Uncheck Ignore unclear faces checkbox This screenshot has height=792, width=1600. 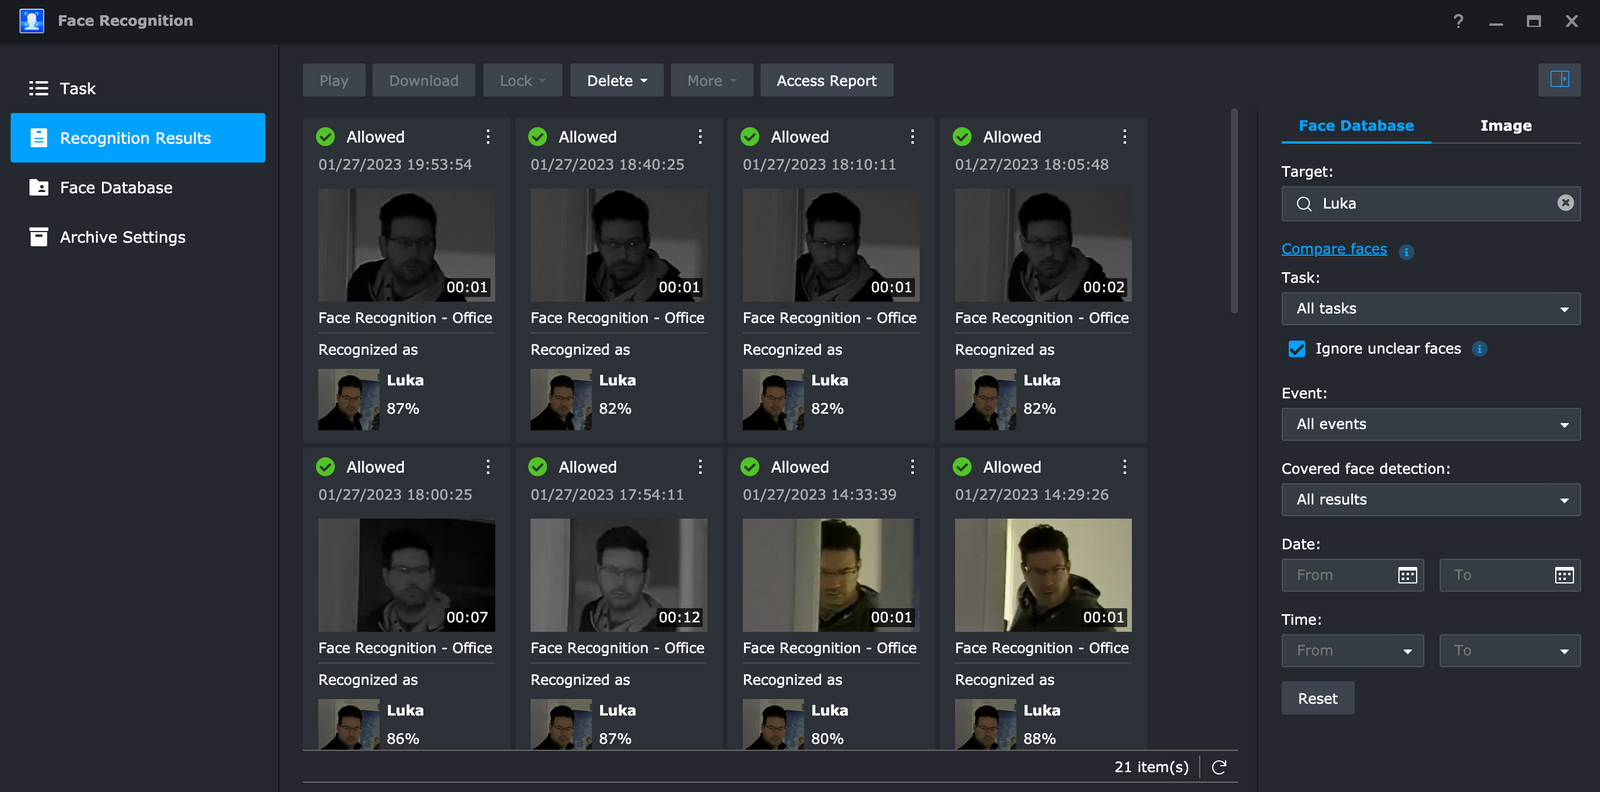1297,349
